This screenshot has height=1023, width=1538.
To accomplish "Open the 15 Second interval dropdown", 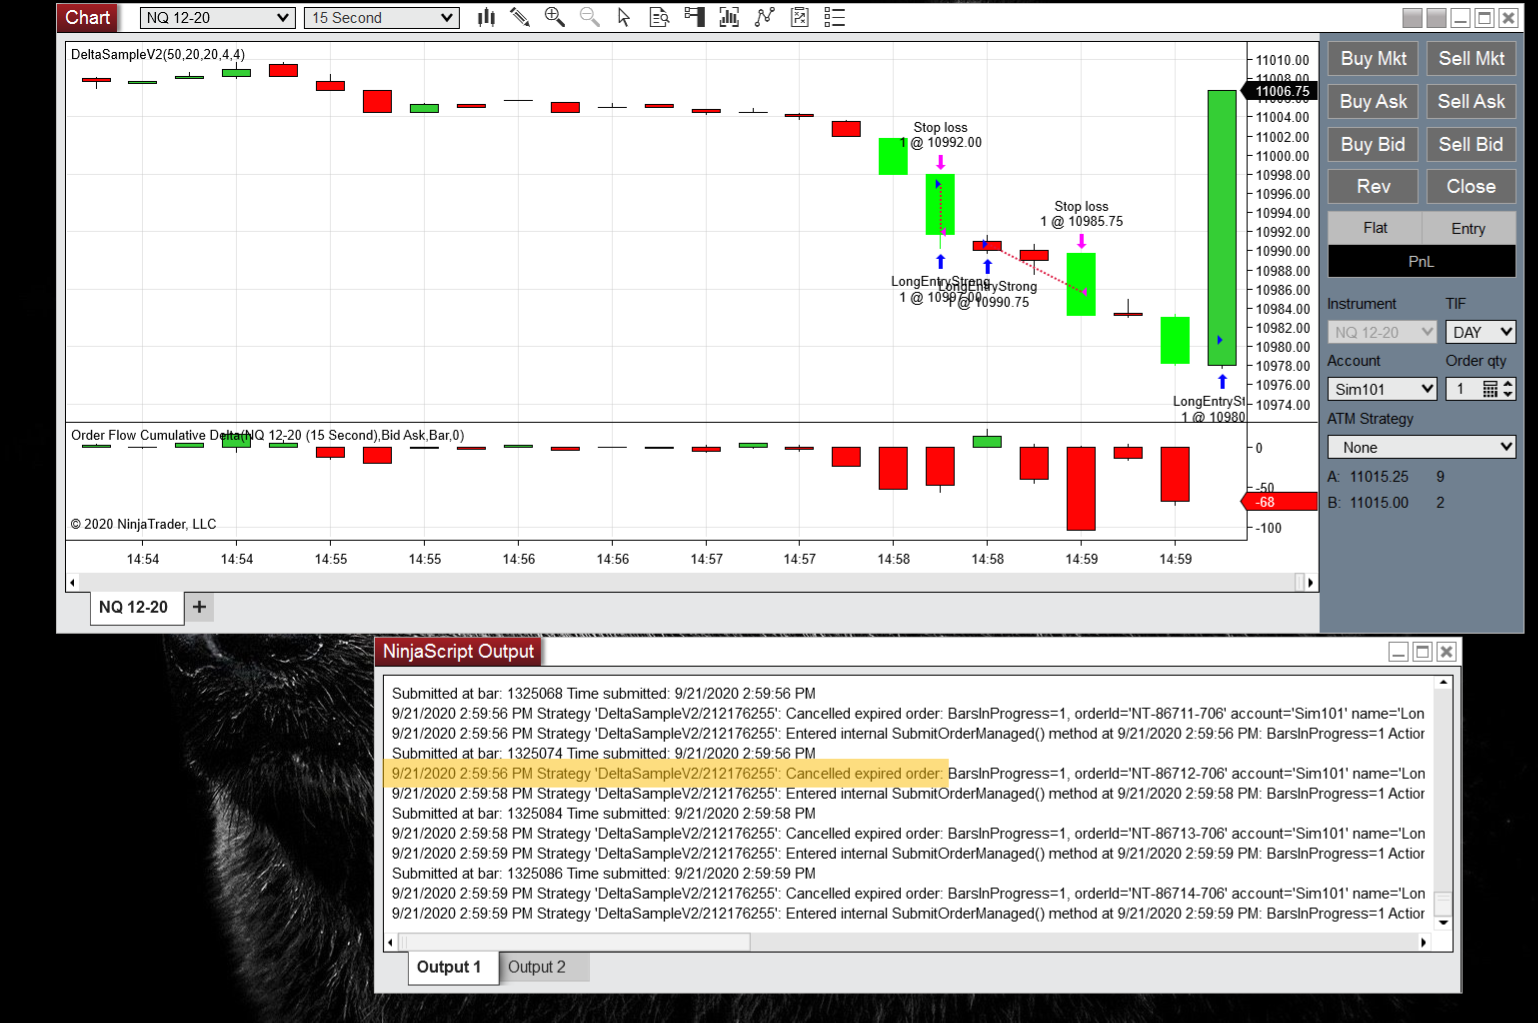I will point(381,18).
